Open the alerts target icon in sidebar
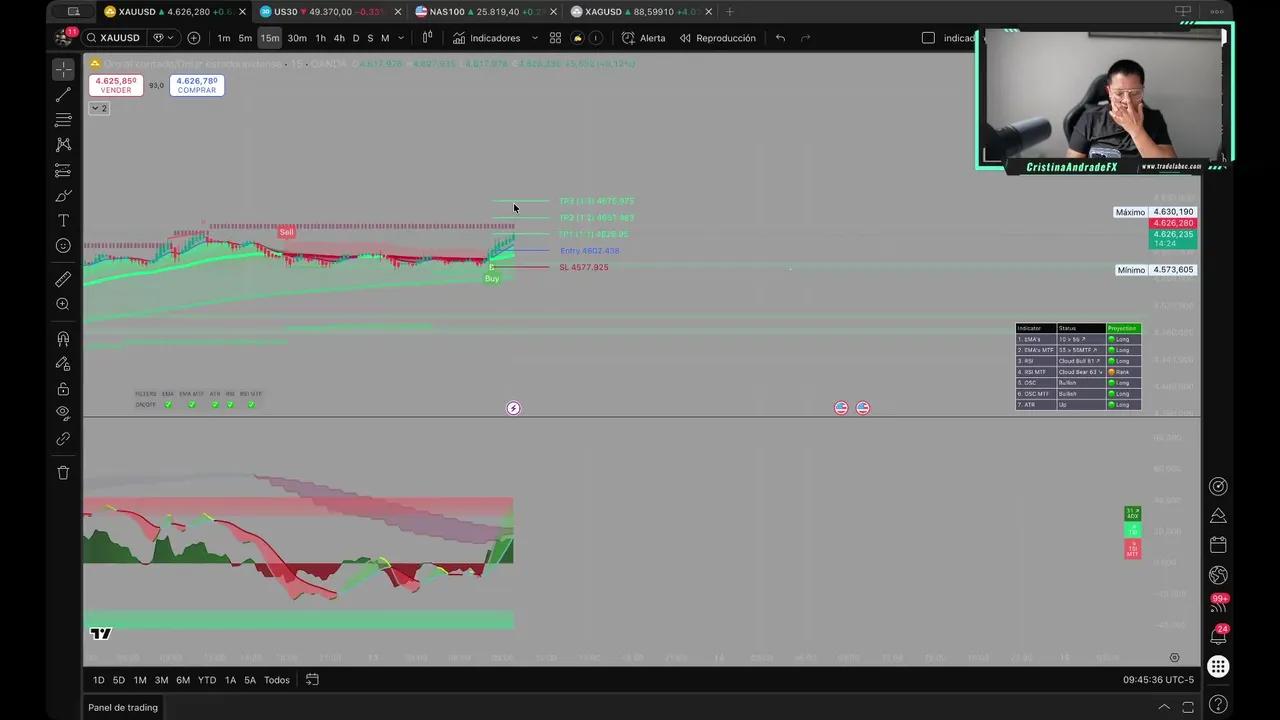Viewport: 1280px width, 720px height. (x=1218, y=486)
